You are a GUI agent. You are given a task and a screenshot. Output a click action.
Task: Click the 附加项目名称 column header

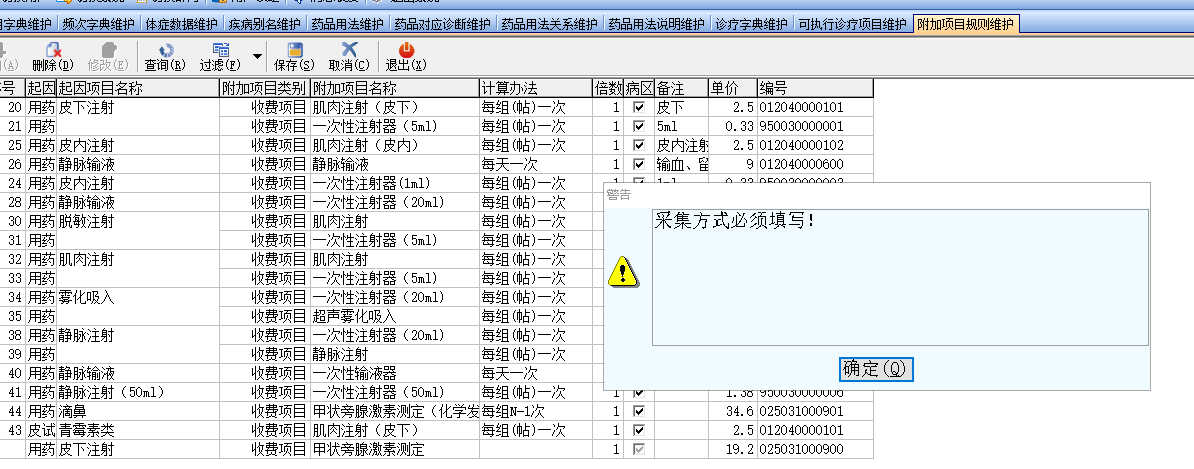pos(394,88)
